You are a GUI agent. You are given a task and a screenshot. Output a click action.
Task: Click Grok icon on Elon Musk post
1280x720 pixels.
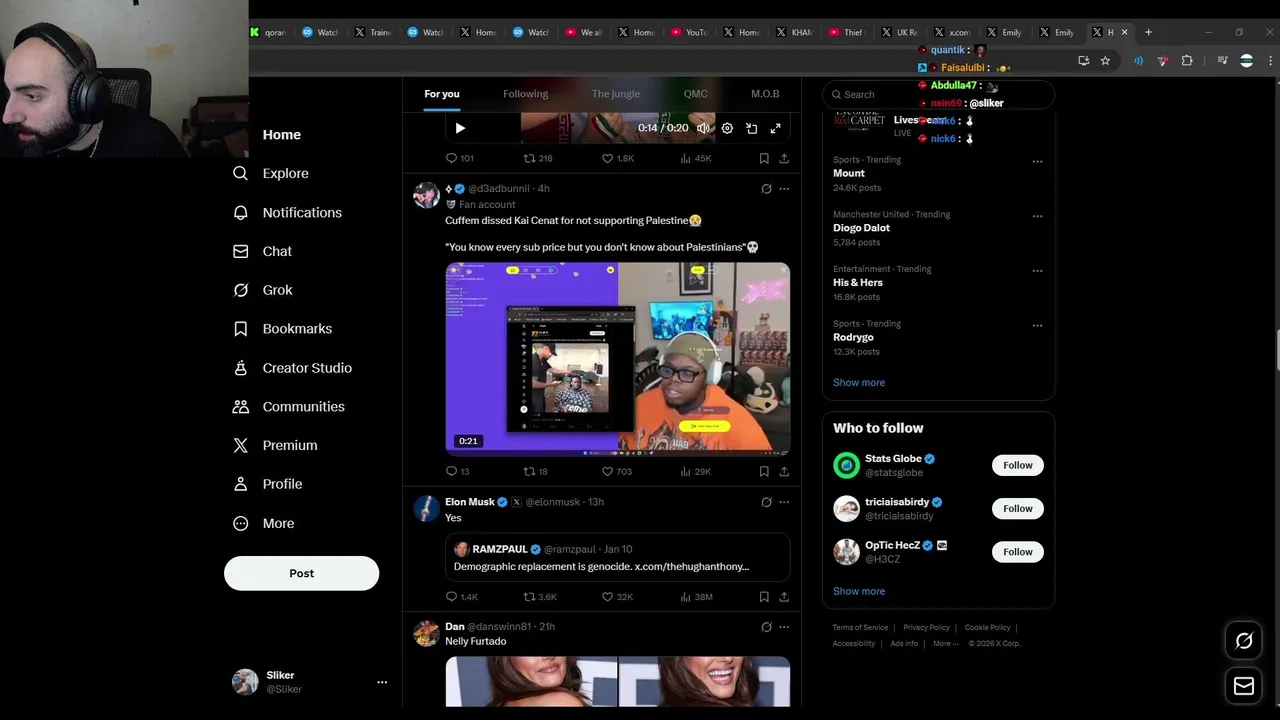pos(766,502)
